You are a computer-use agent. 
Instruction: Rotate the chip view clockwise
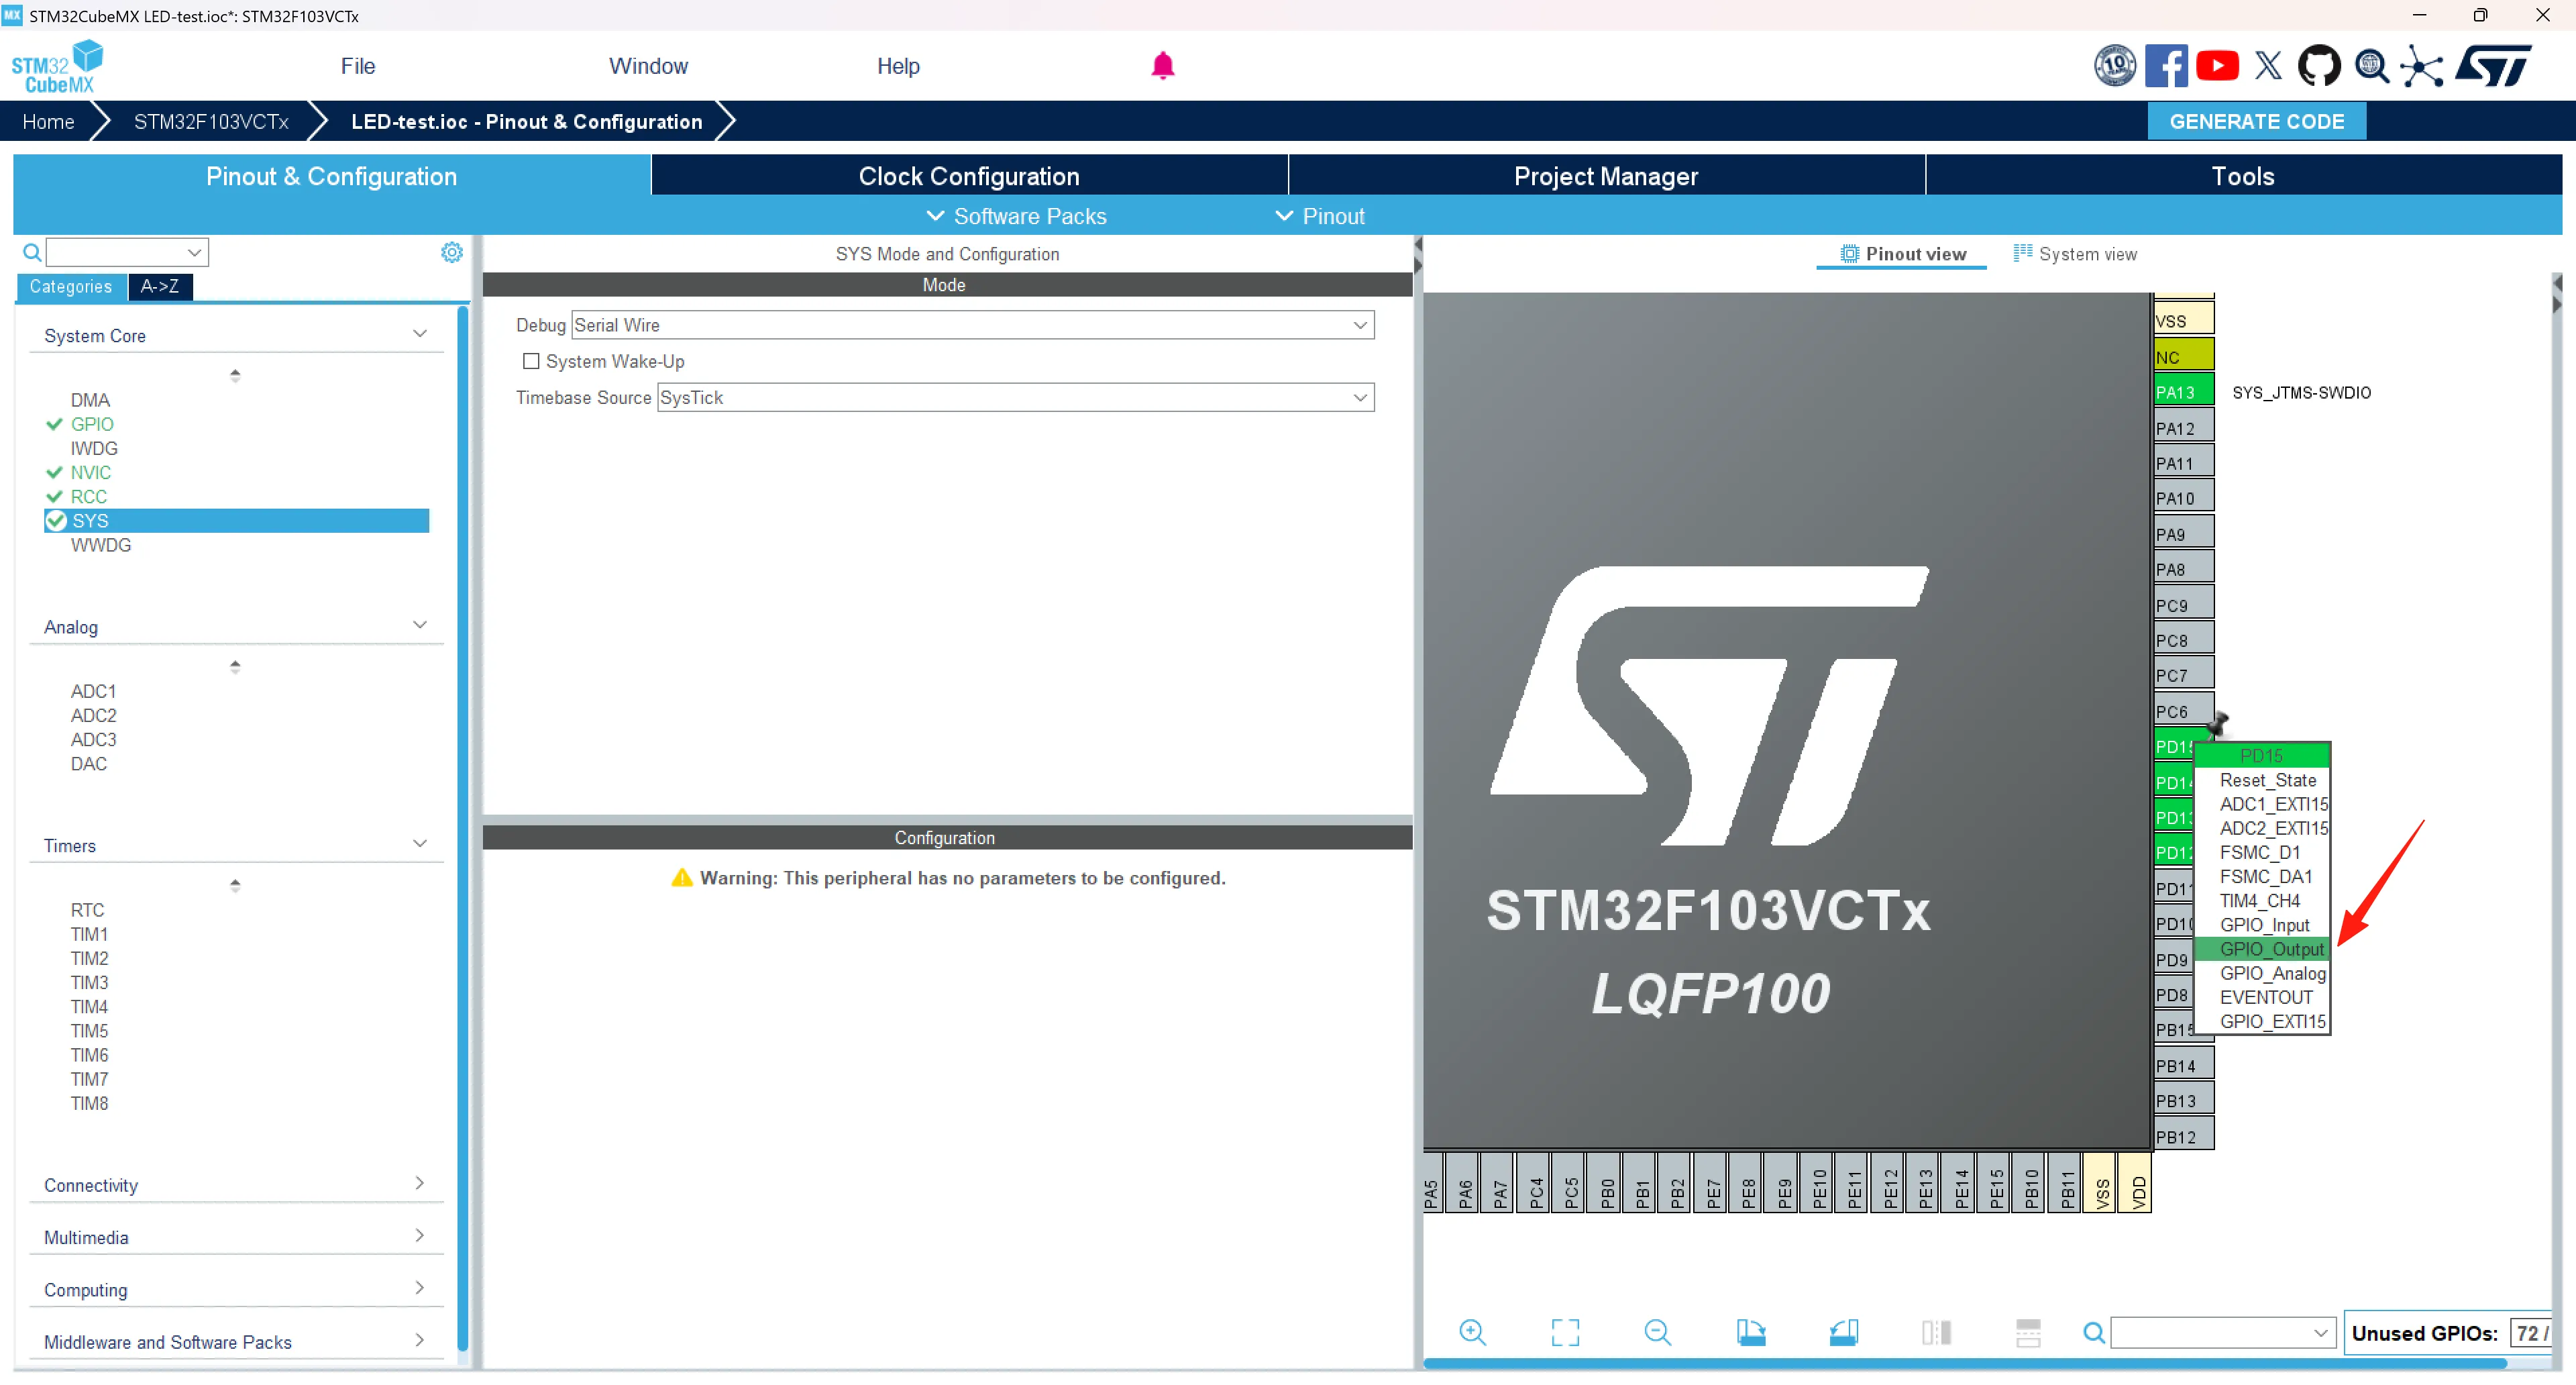point(1750,1332)
